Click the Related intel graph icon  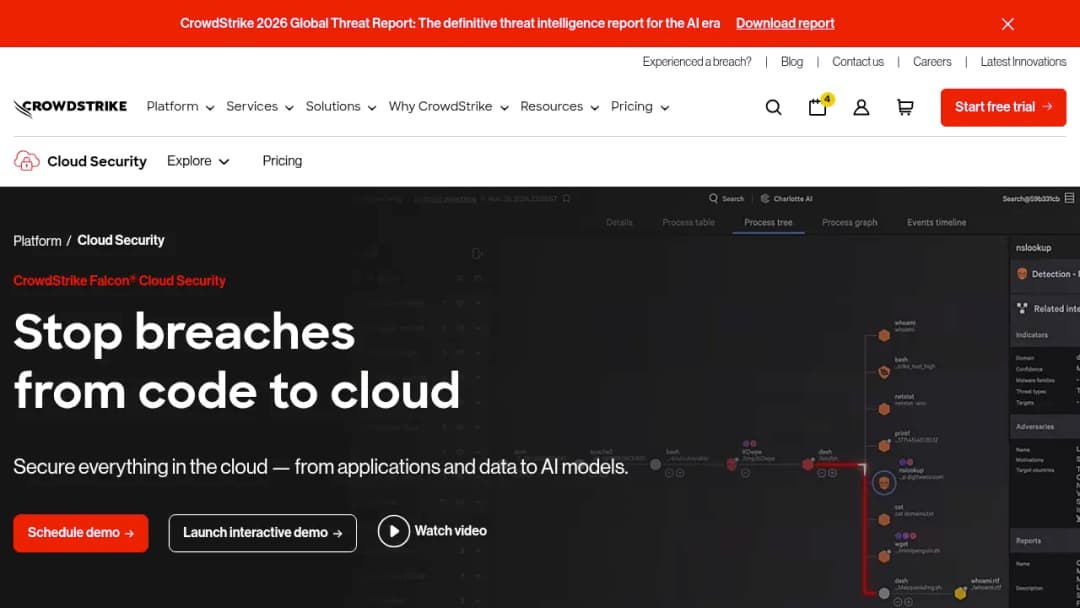coord(1022,308)
